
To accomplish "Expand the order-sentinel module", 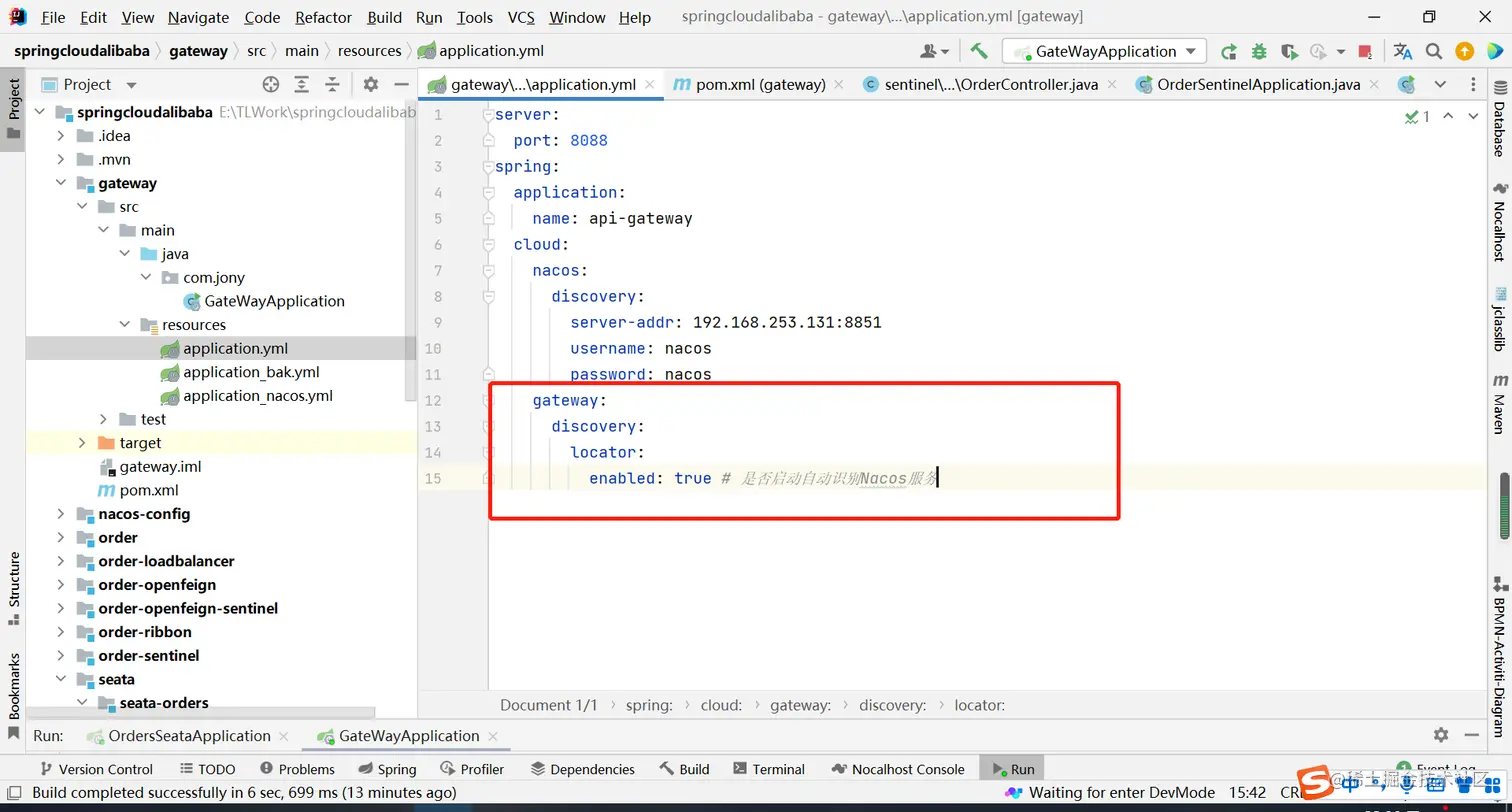I will [x=61, y=656].
